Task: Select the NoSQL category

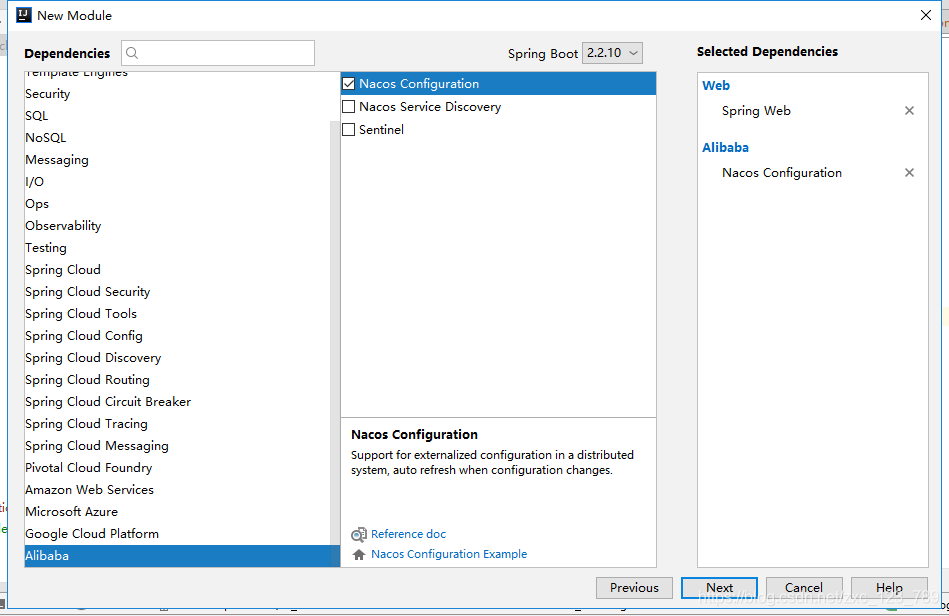Action: tap(182, 138)
